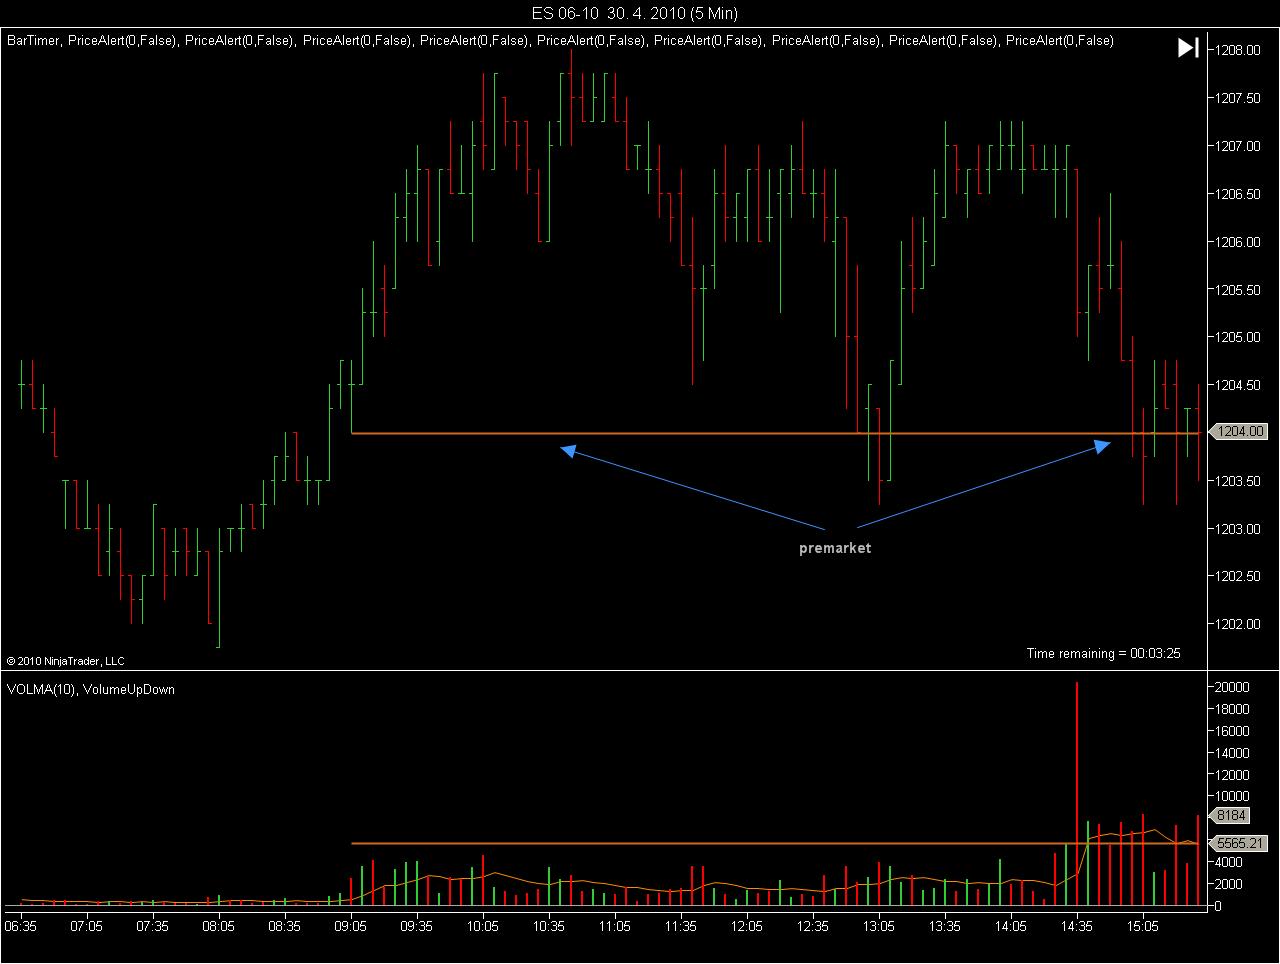Click the 09:05 time axis label

351,927
